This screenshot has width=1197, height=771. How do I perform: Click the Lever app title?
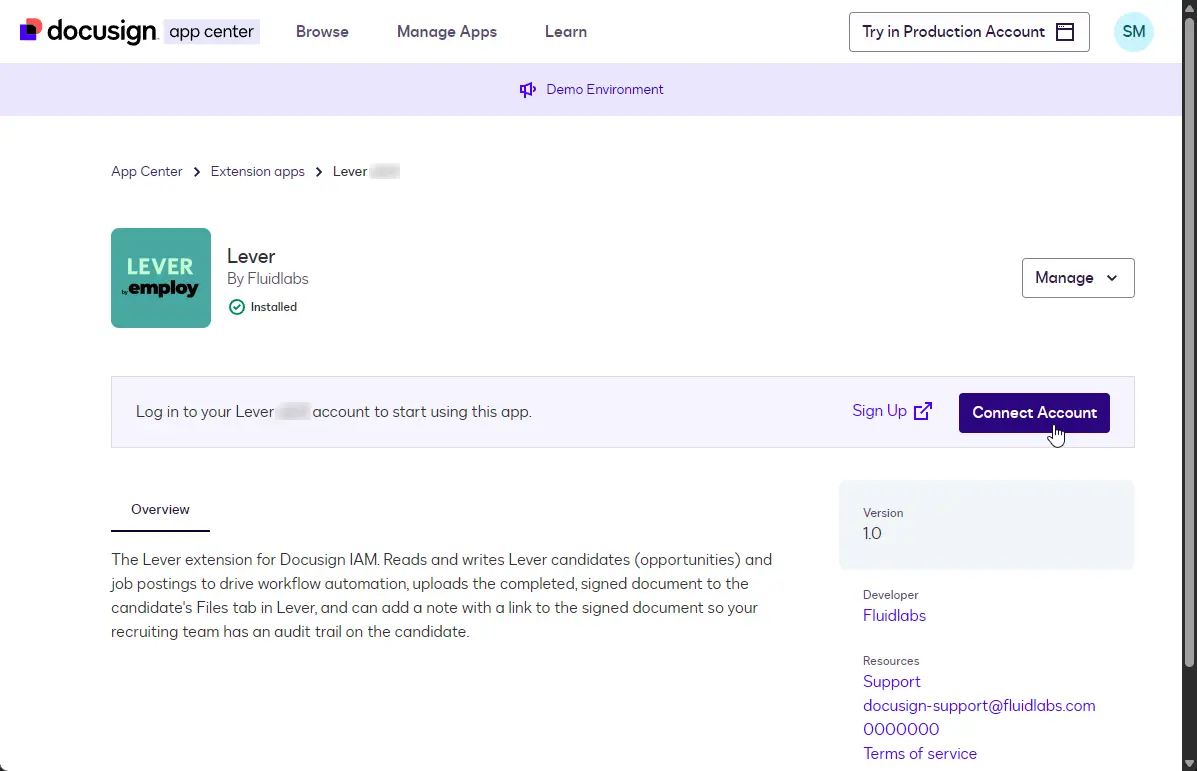[251, 256]
